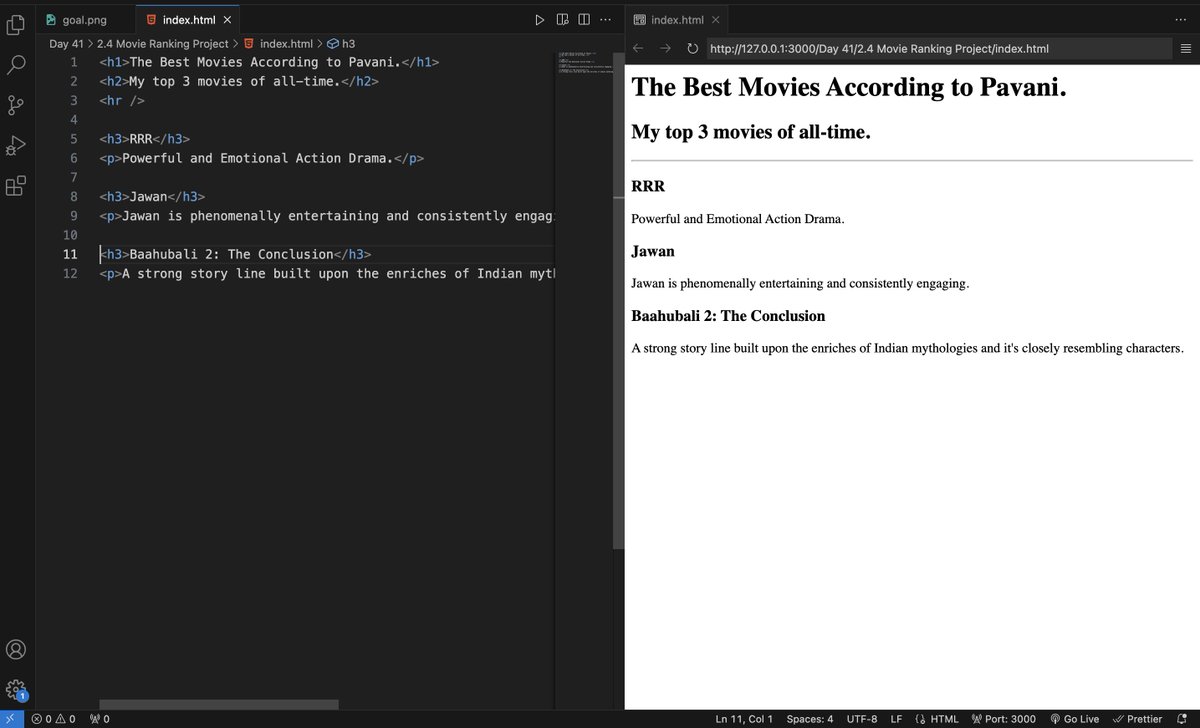Change end of line sequence LF

tap(896, 718)
